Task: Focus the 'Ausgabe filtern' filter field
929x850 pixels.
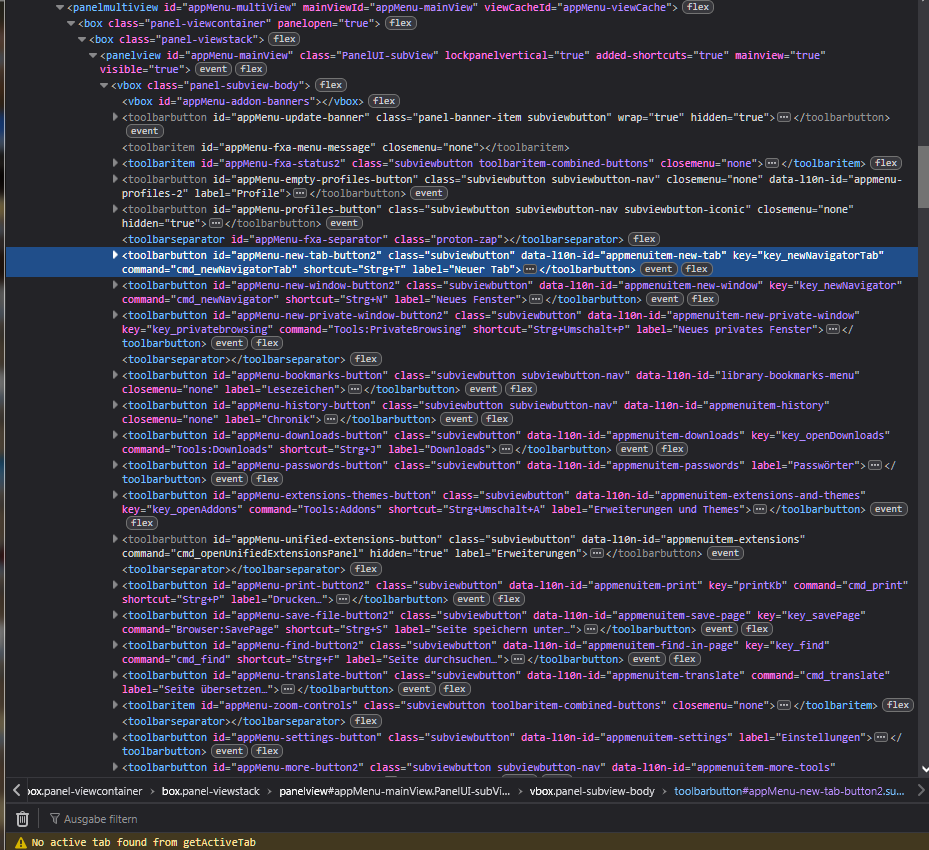Action: click(x=100, y=819)
